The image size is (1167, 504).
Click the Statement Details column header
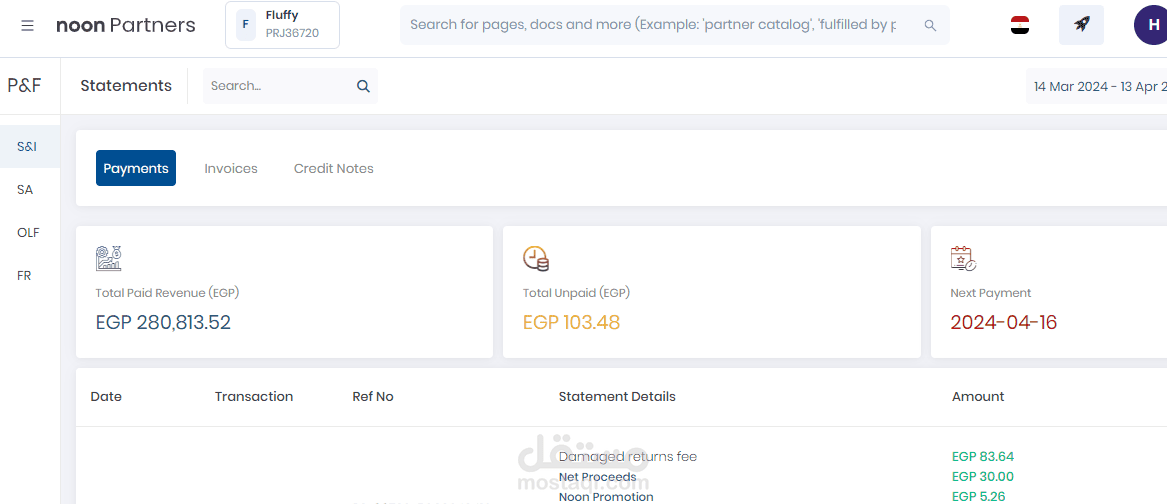(617, 397)
